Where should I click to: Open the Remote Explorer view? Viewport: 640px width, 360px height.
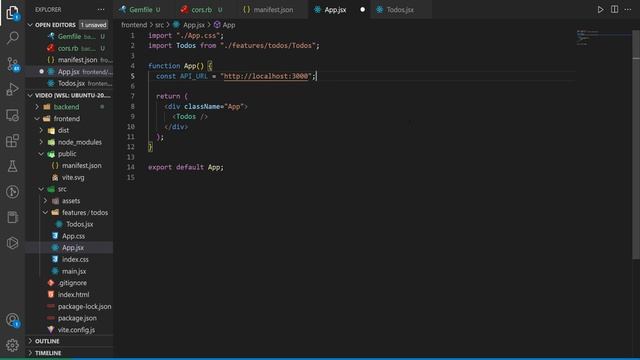[x=12, y=115]
